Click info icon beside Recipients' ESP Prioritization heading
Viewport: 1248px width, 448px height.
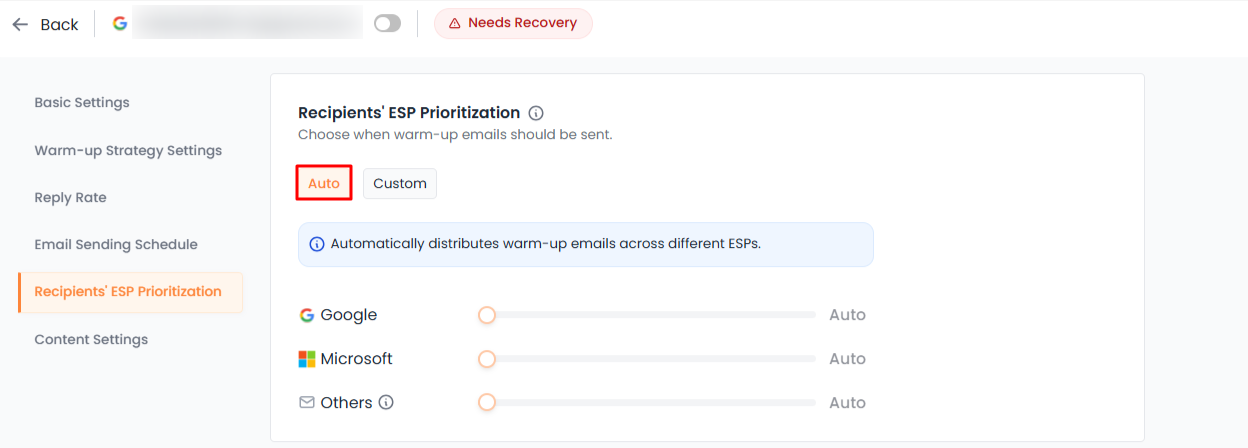pyautogui.click(x=536, y=113)
